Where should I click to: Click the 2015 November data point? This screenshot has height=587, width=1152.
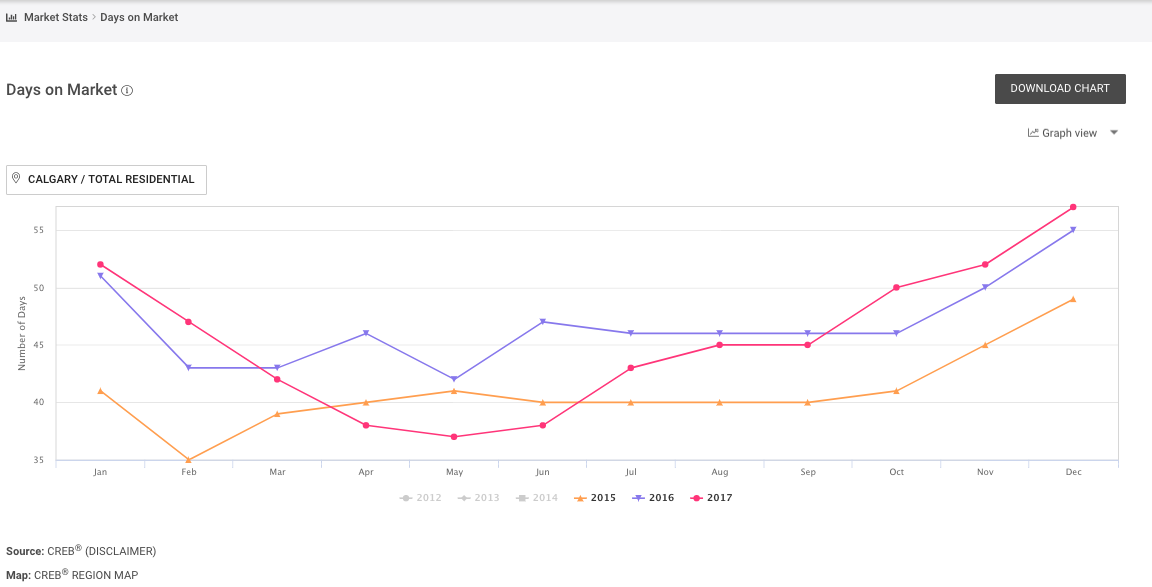(x=985, y=345)
